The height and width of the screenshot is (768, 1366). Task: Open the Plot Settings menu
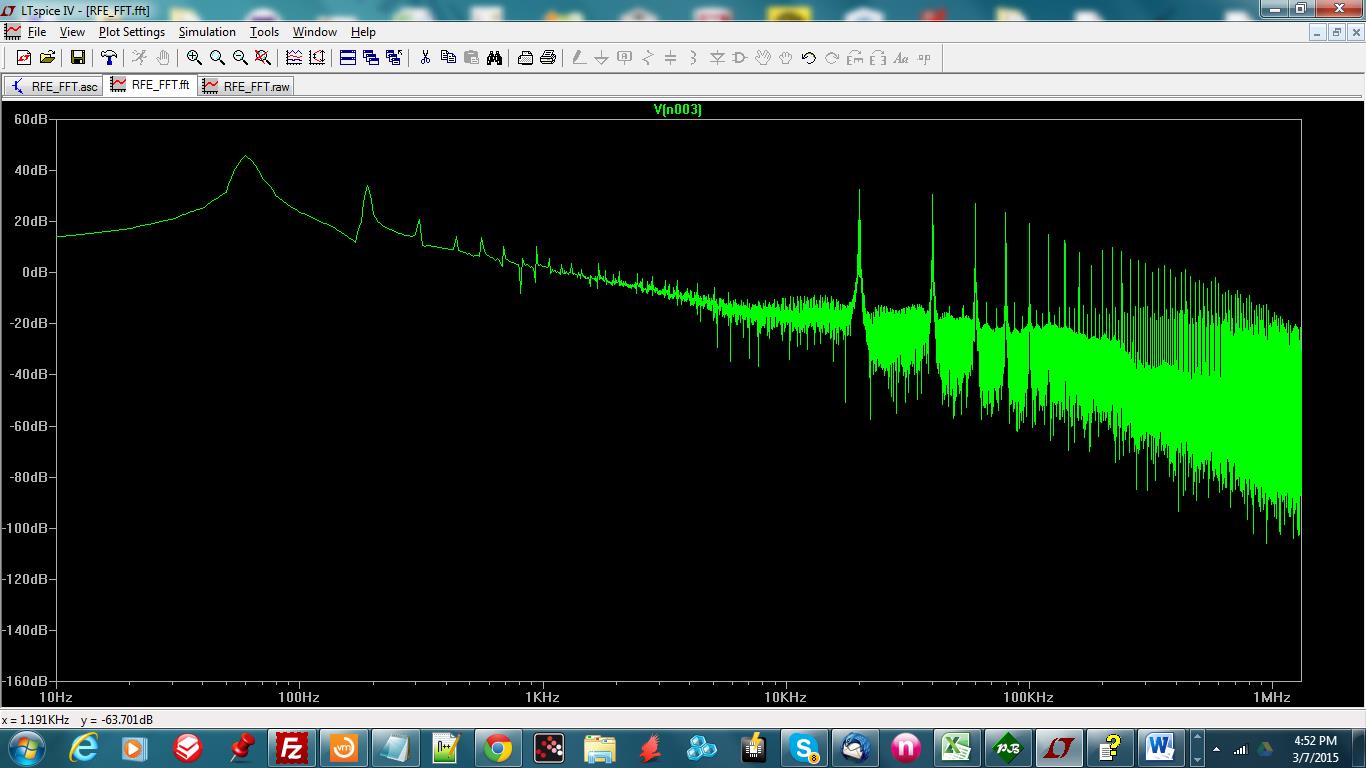pyautogui.click(x=131, y=32)
